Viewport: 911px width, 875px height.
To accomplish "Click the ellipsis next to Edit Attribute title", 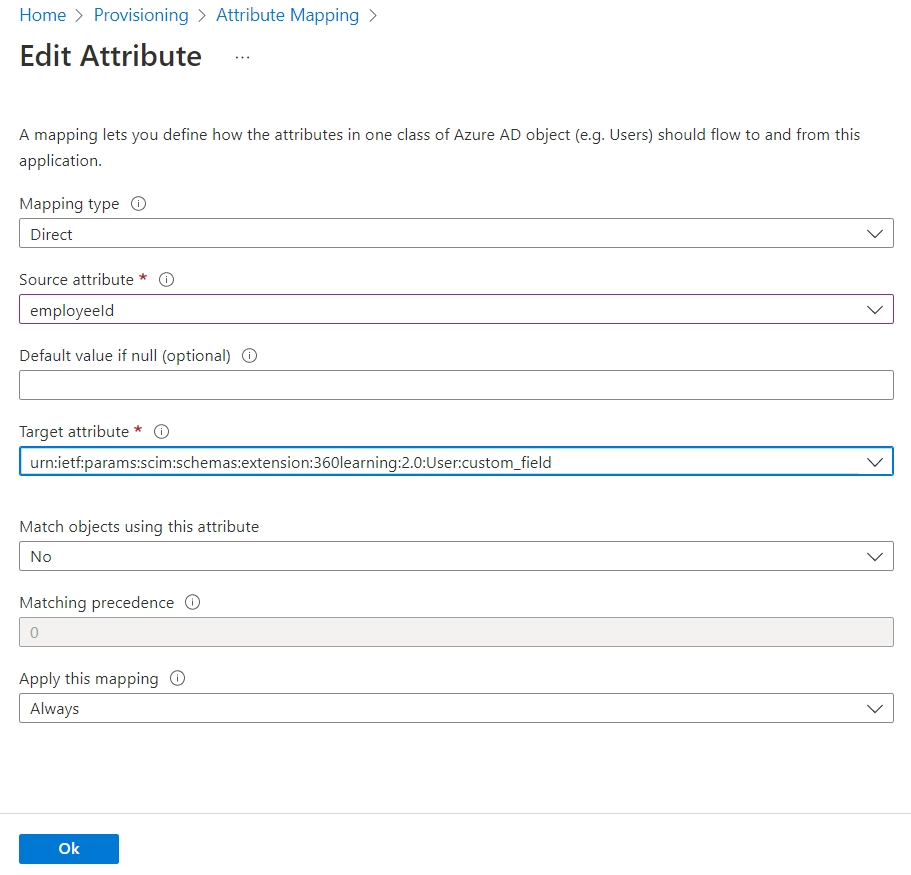I will point(241,57).
